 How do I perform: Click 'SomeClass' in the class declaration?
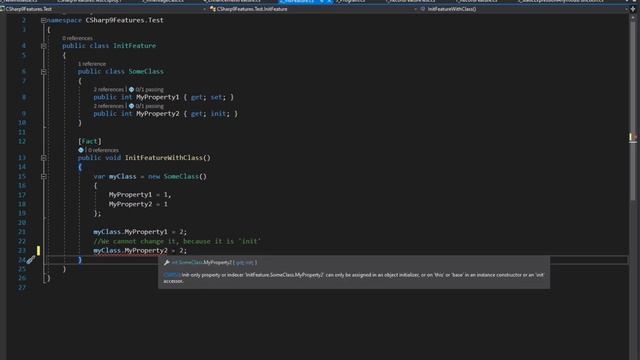tap(146, 71)
